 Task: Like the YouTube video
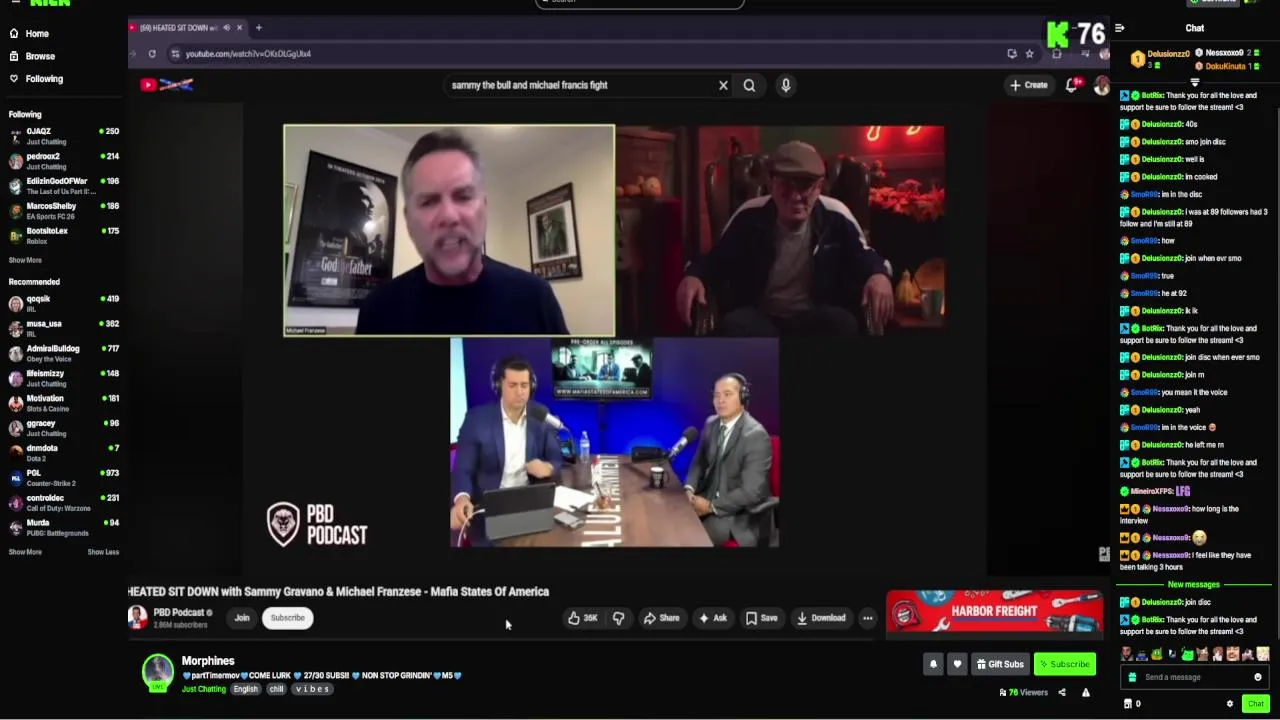(582, 618)
